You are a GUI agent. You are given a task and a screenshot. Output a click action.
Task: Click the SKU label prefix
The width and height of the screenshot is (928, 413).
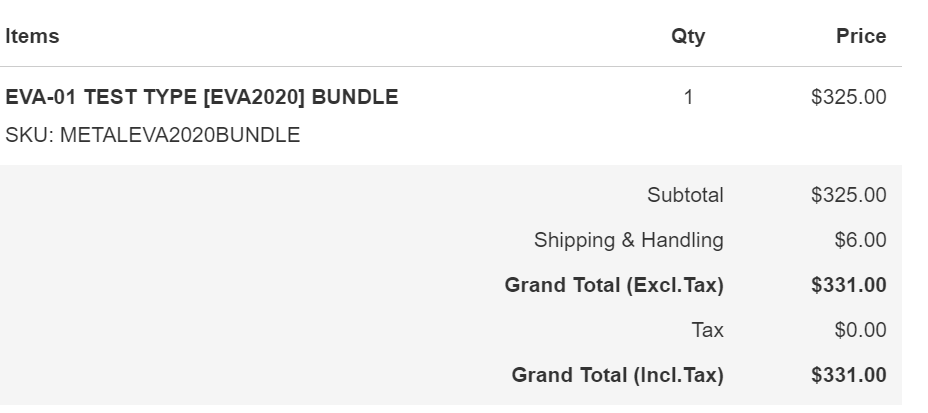tap(30, 135)
